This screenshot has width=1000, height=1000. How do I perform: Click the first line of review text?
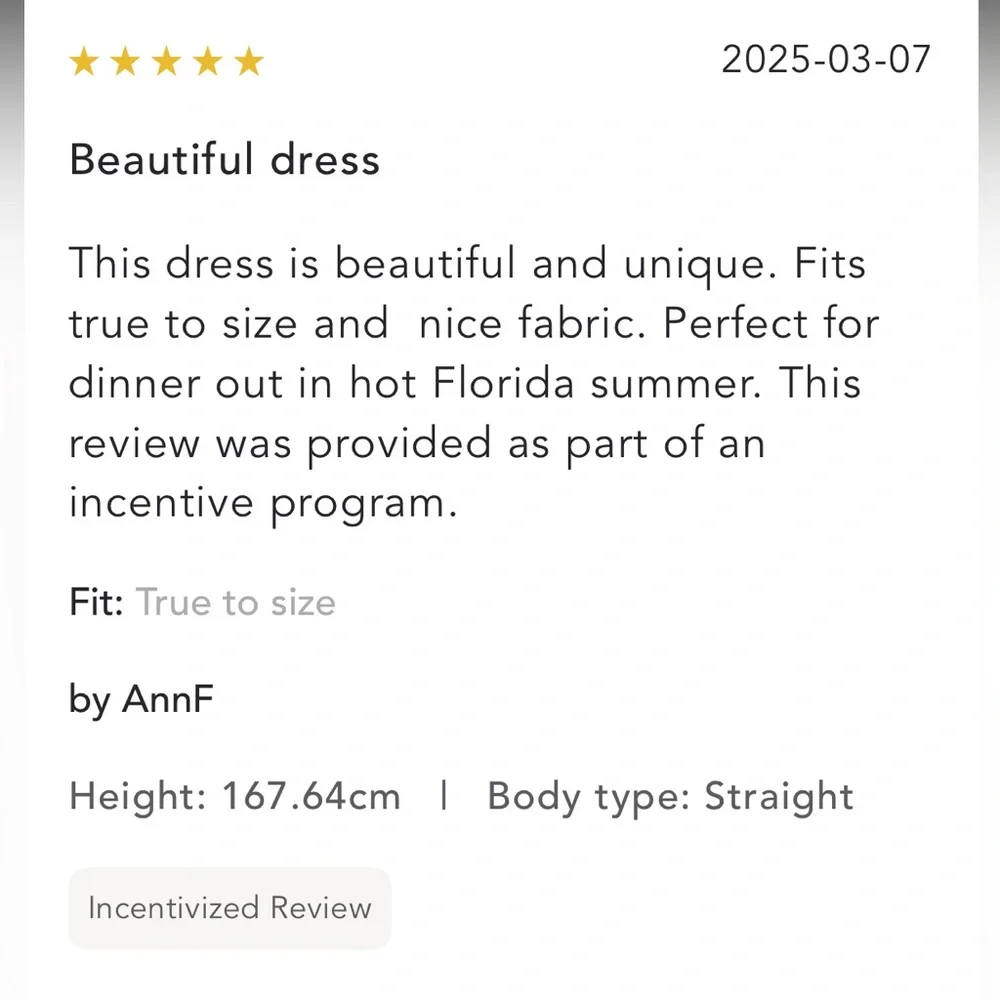(467, 263)
